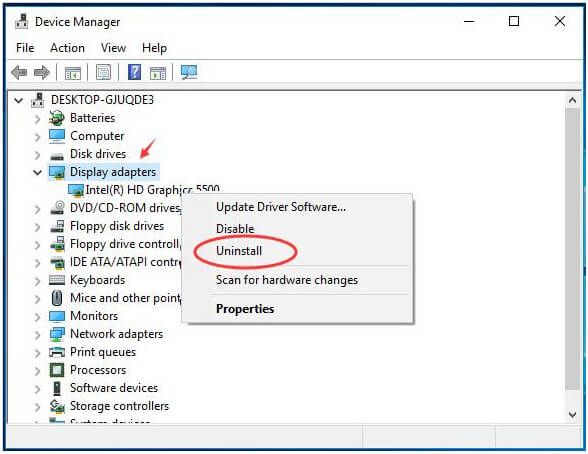Select the Intel(R) HD Graphics 5500 device icon
This screenshot has height=454, width=588.
[x=76, y=190]
